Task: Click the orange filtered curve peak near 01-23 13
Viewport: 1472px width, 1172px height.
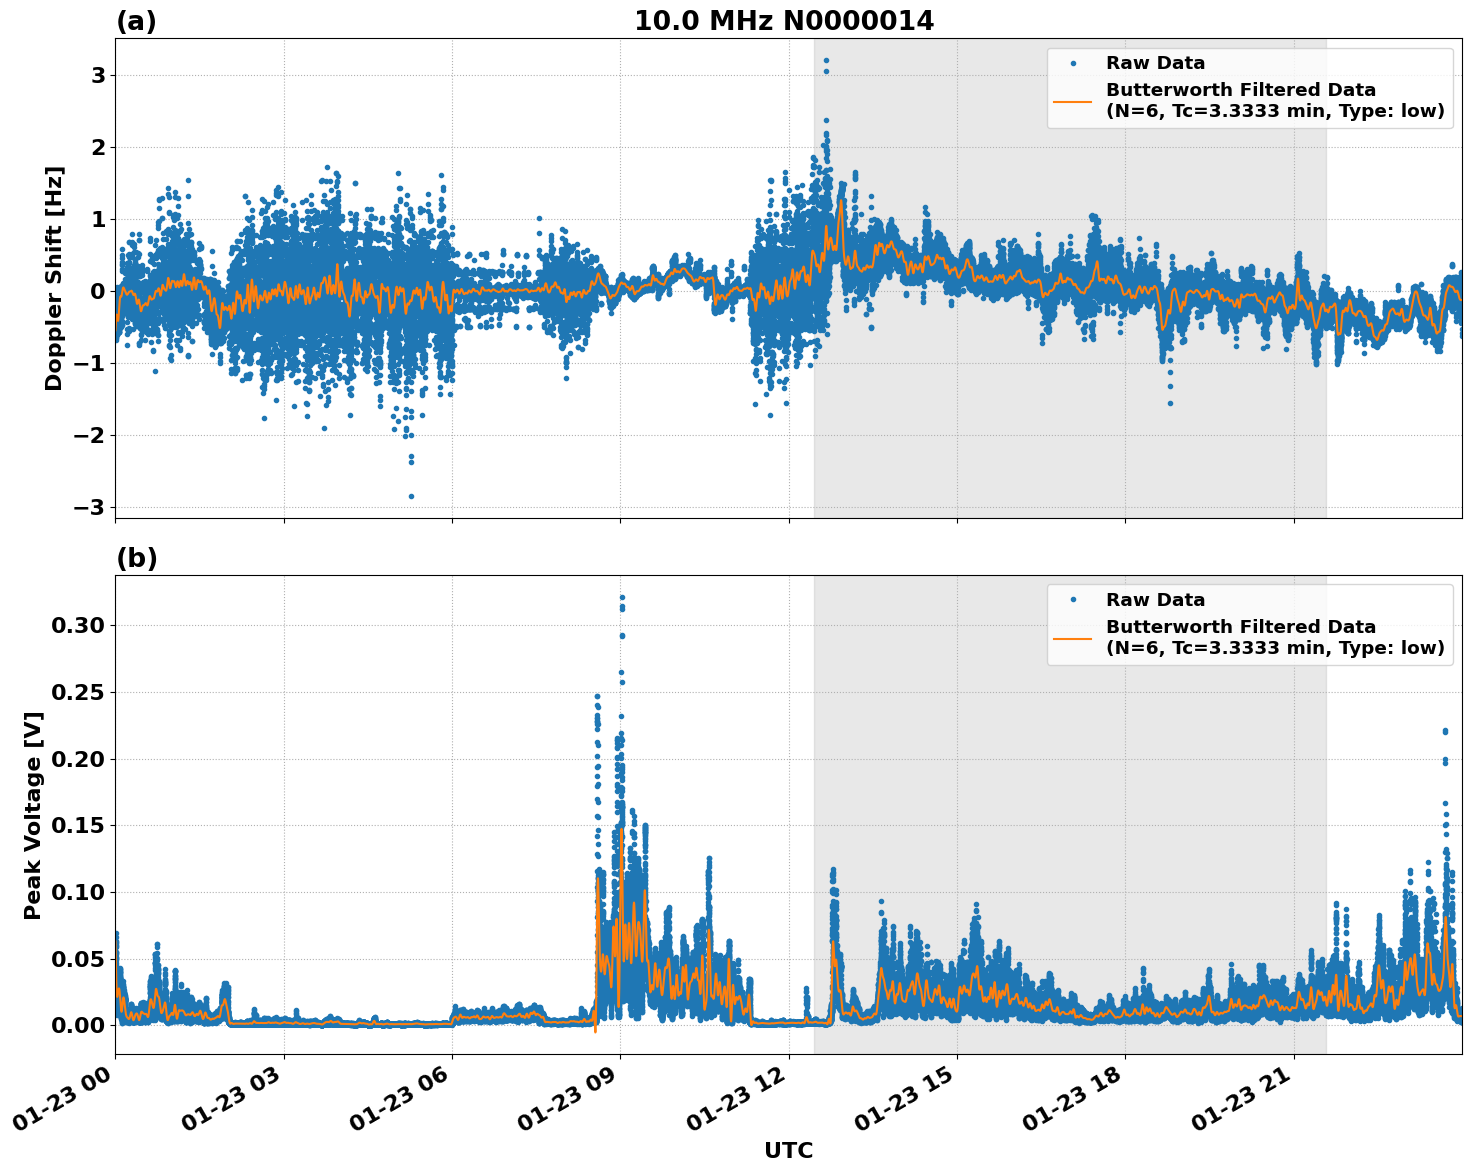Action: [x=842, y=198]
